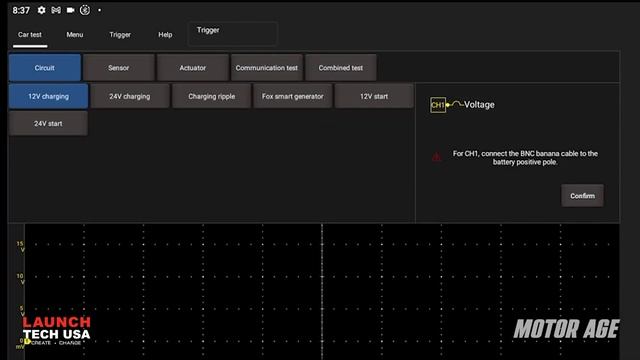Choose the Charging ripple test
Screen dimensions: 640x360
211,96
